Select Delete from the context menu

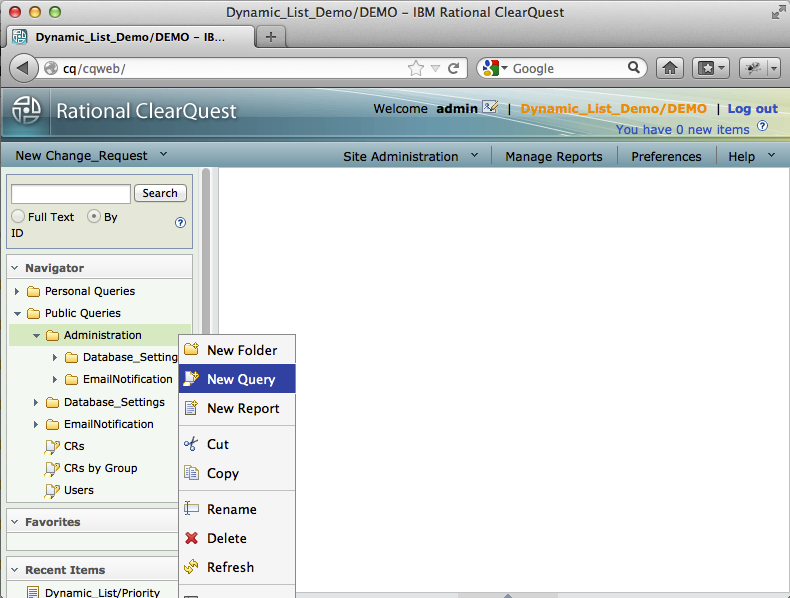point(237,538)
